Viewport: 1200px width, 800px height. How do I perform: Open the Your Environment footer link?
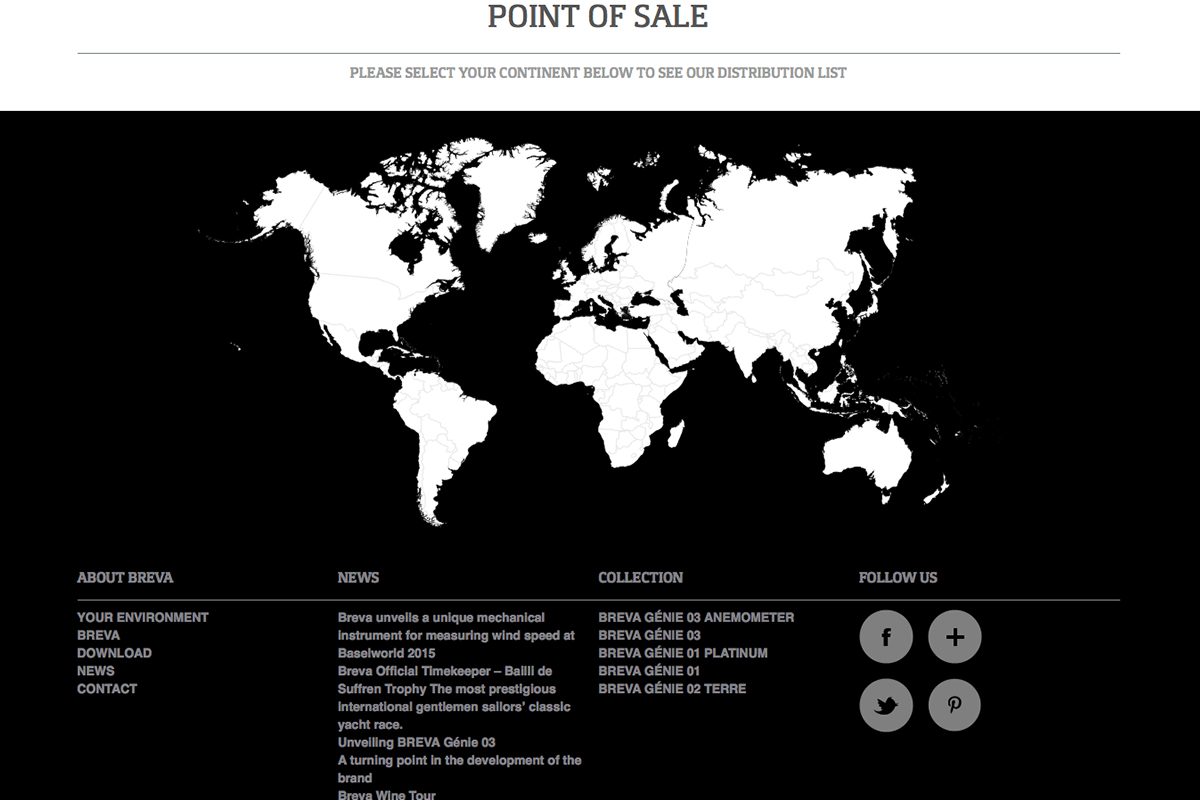(143, 617)
